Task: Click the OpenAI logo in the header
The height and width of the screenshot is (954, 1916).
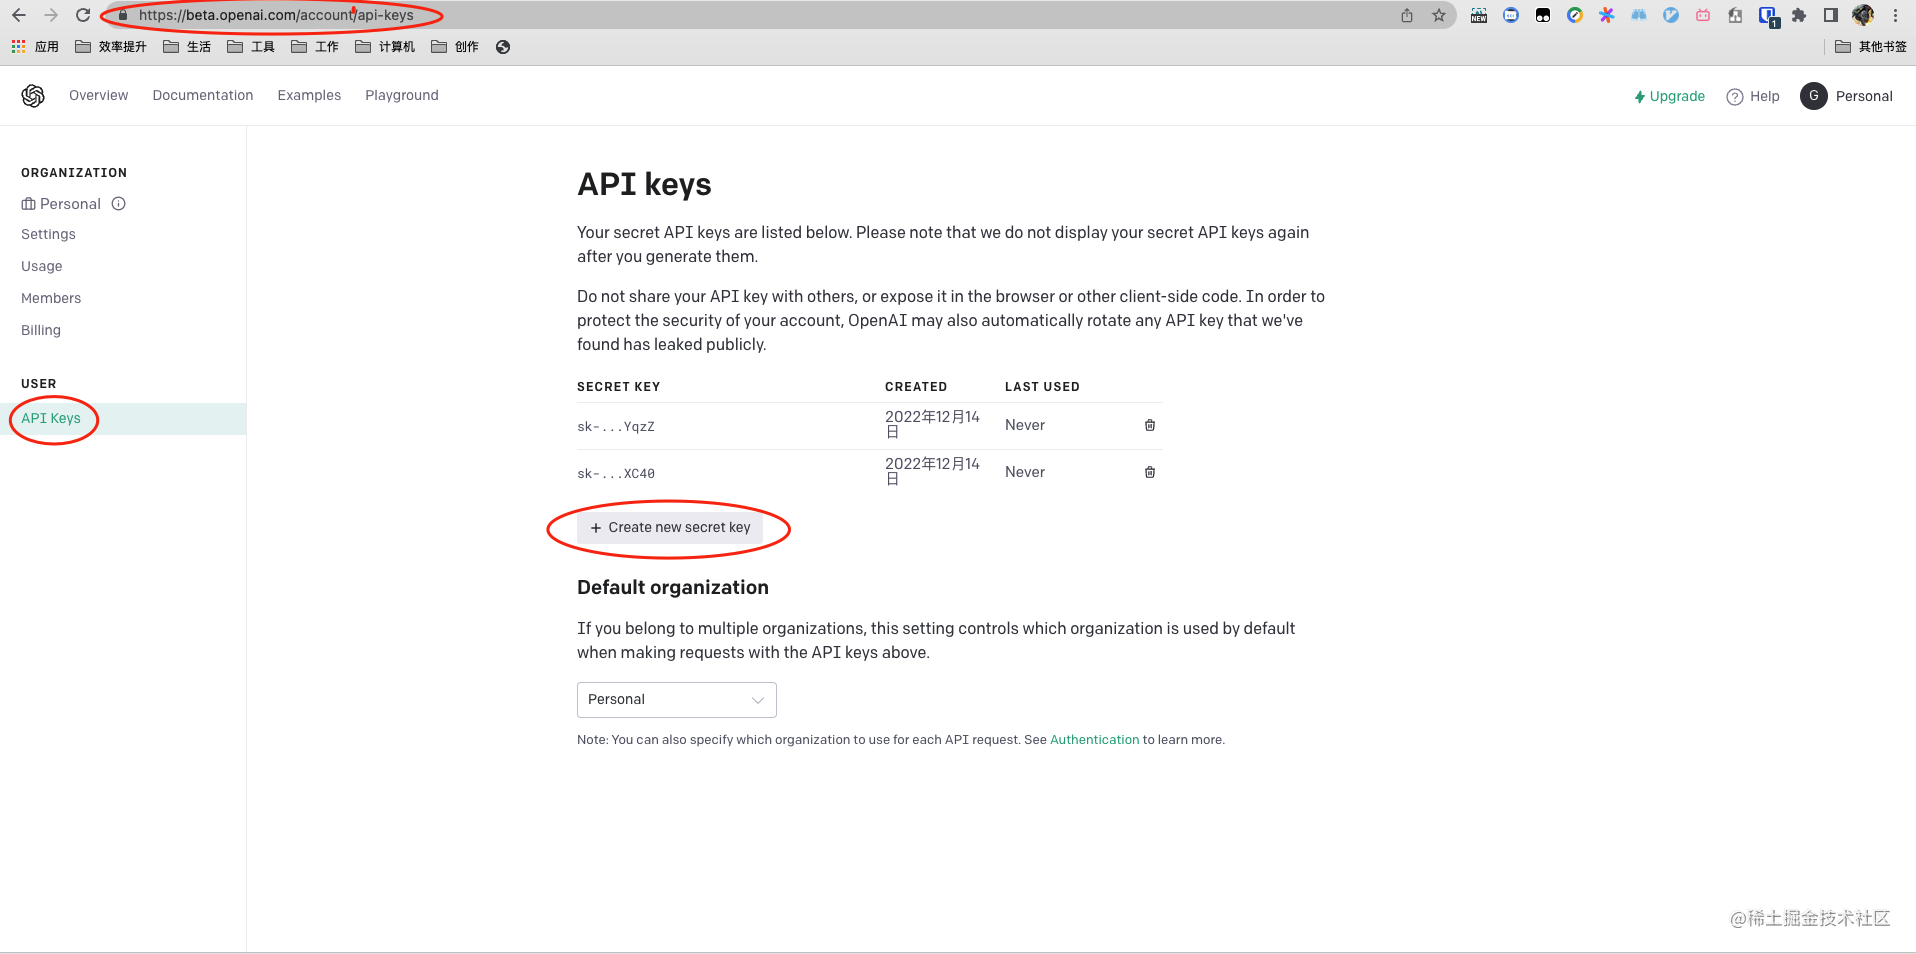Action: click(x=32, y=95)
